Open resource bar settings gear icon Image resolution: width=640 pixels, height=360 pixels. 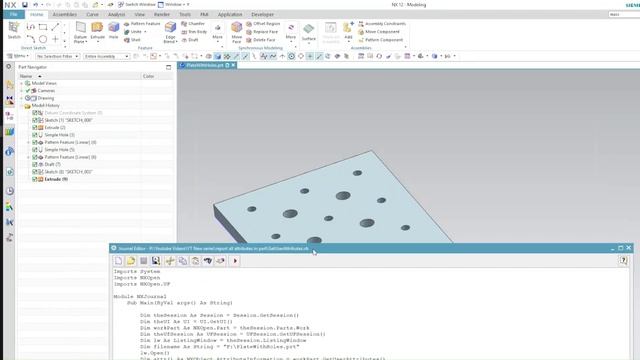pyautogui.click(x=9, y=67)
